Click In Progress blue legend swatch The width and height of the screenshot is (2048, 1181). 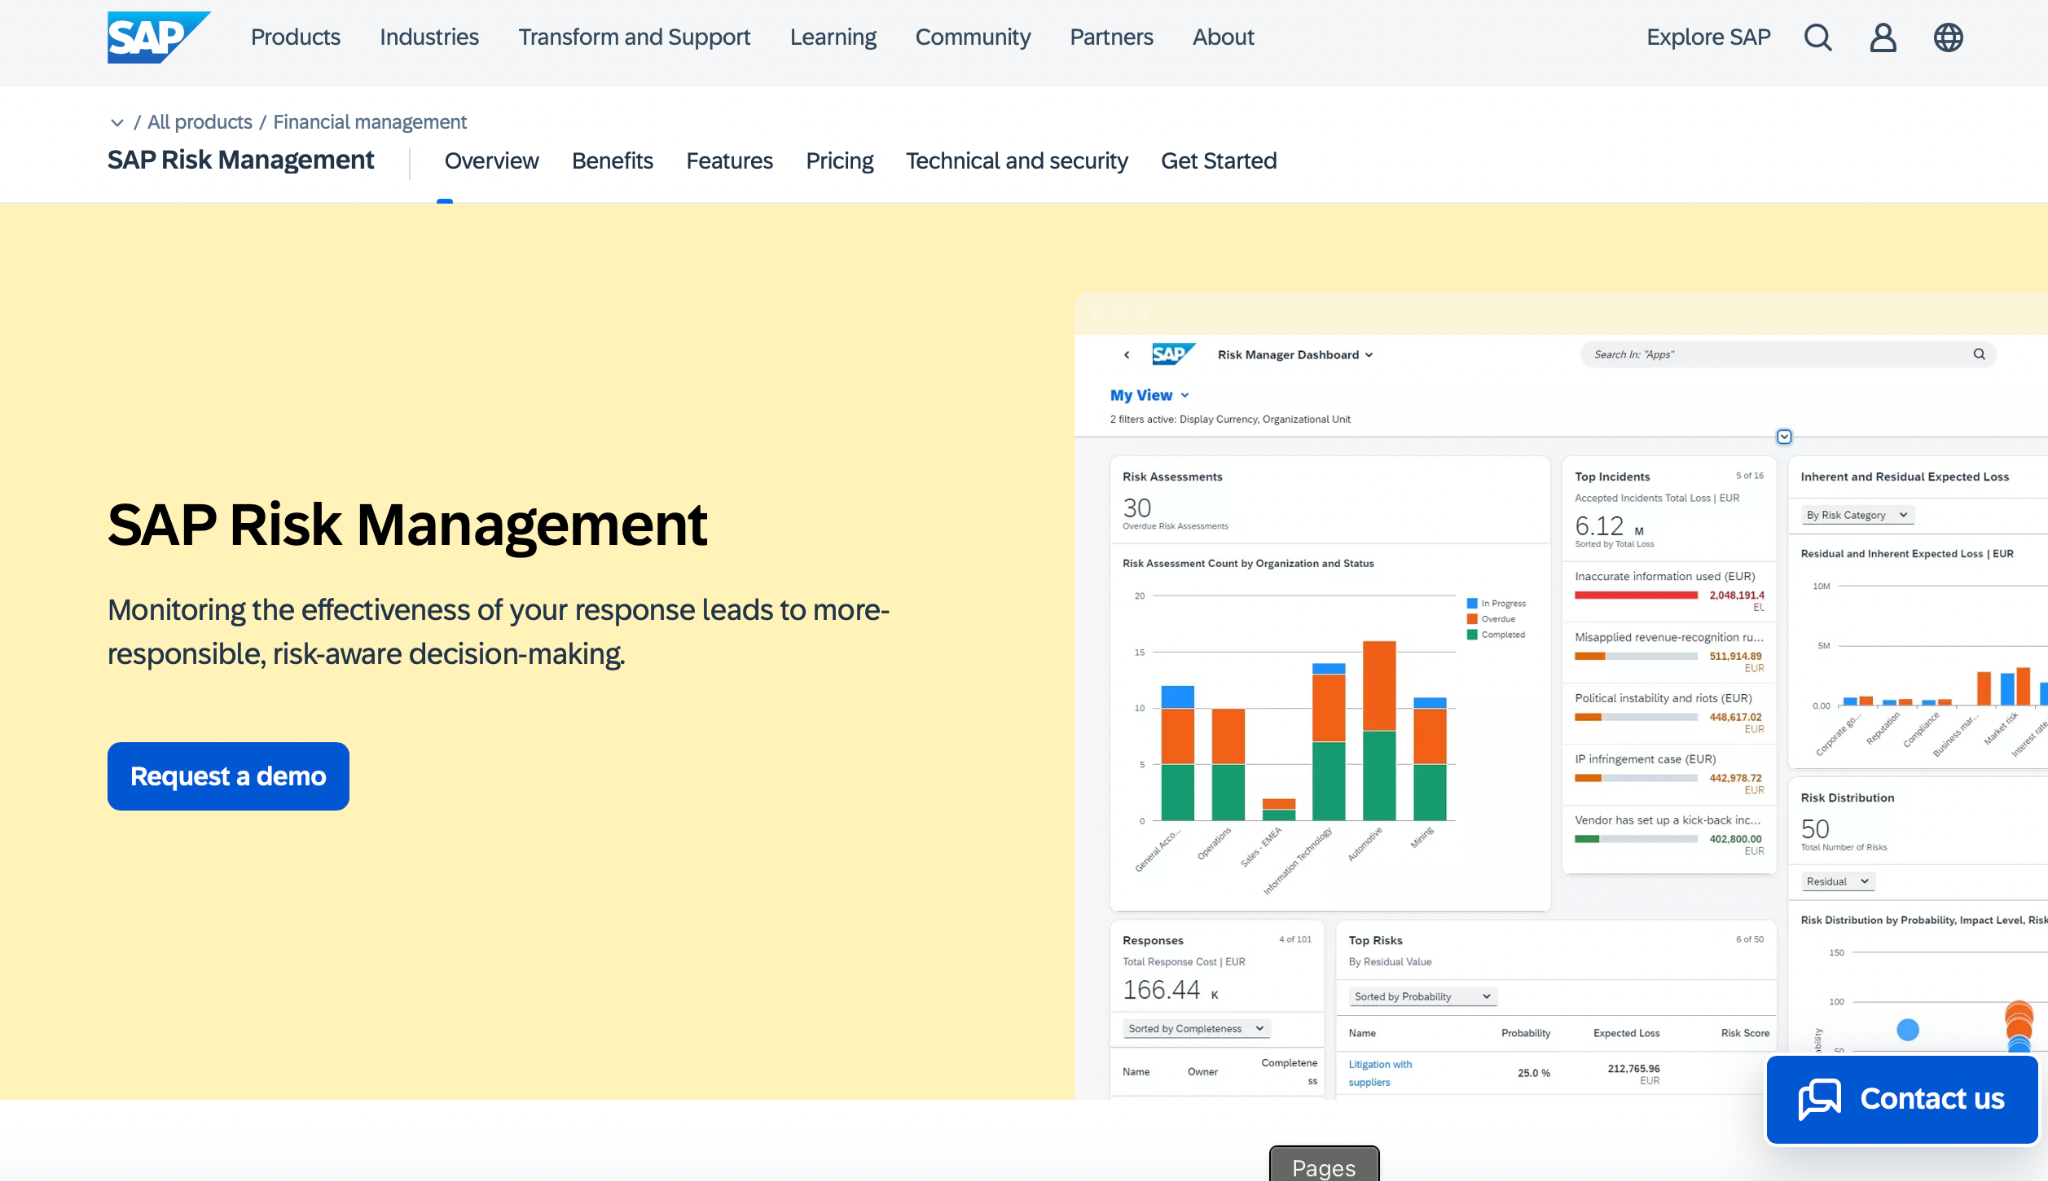1472,603
